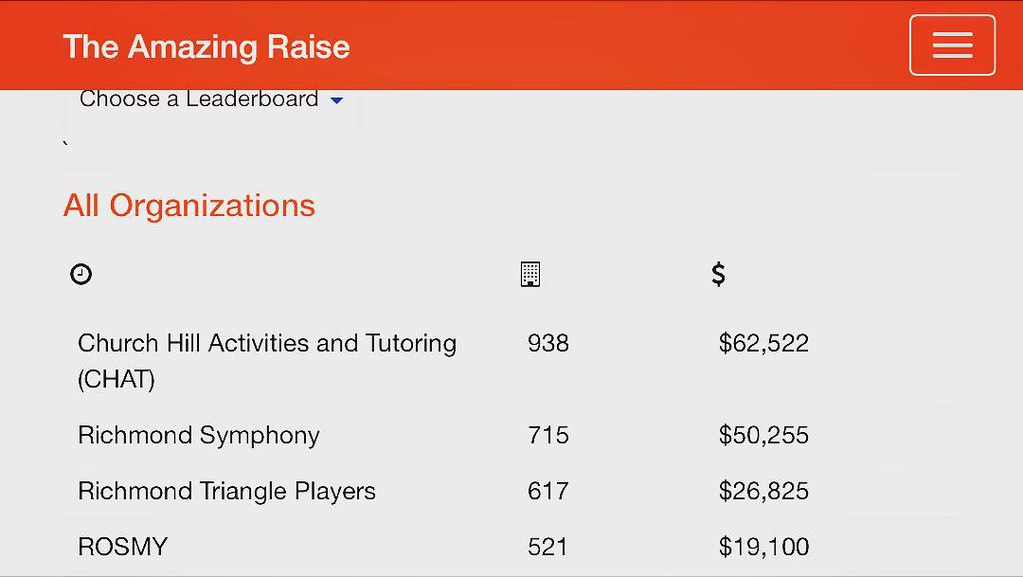Select the dollar sign column header
Screen dimensions: 1023x577
click(717, 273)
